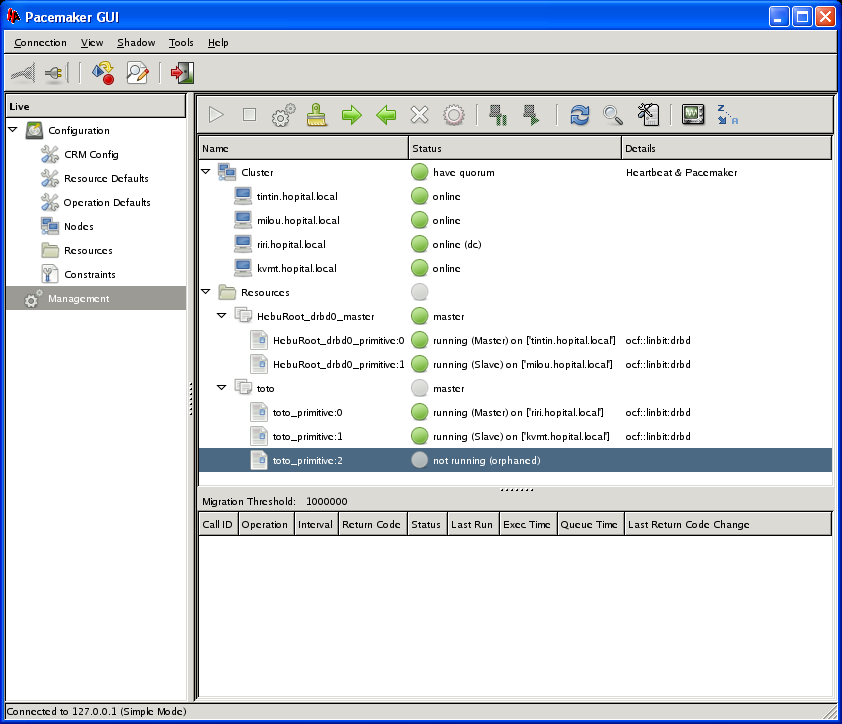This screenshot has width=842, height=724.
Task: Open the Shadow menu
Action: point(136,43)
